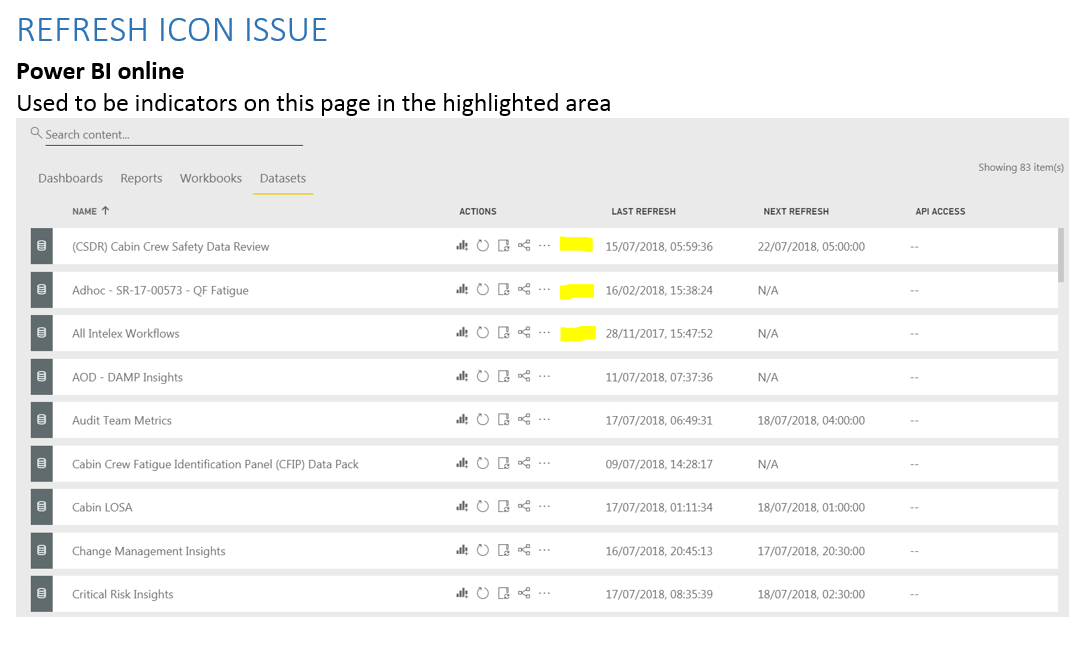The image size is (1081, 646).
Task: Schedule refresh for CSDR Cabin Crew dataset
Action: point(504,245)
